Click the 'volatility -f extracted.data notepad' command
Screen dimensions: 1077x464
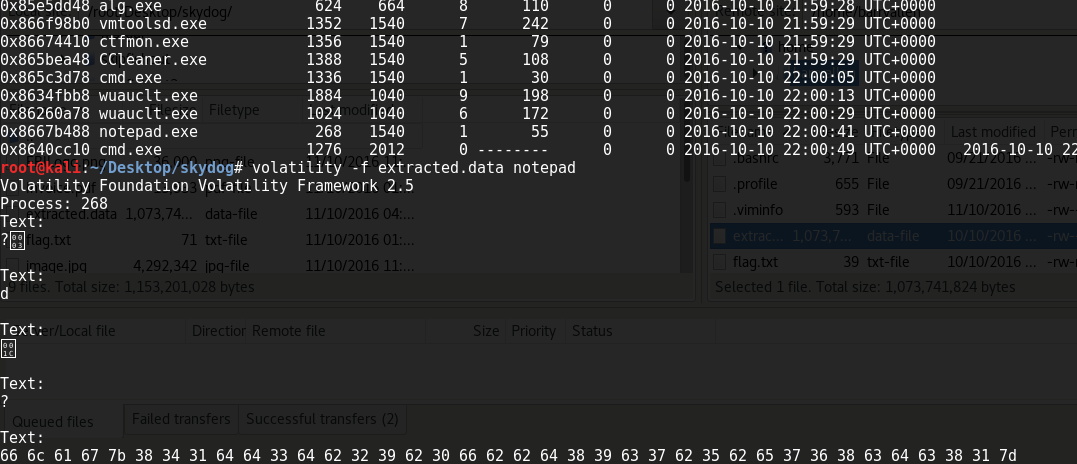click(x=414, y=167)
